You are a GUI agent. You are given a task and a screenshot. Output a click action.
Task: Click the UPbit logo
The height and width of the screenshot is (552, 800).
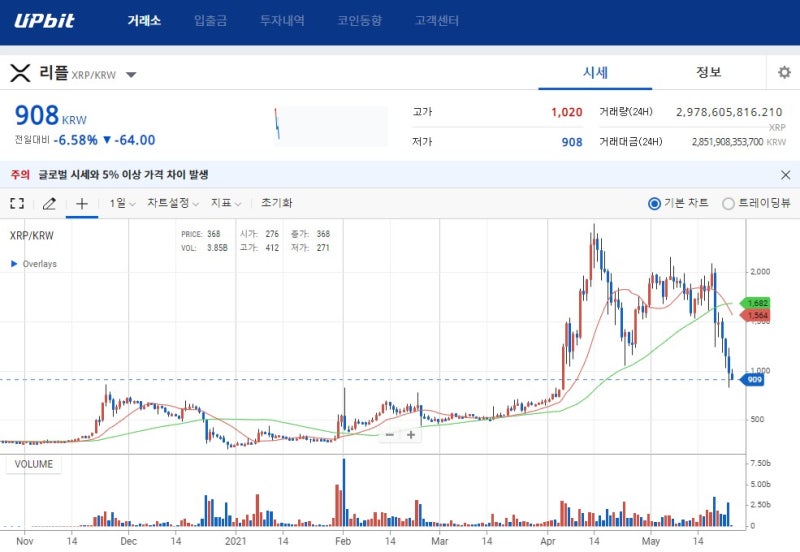(44, 21)
